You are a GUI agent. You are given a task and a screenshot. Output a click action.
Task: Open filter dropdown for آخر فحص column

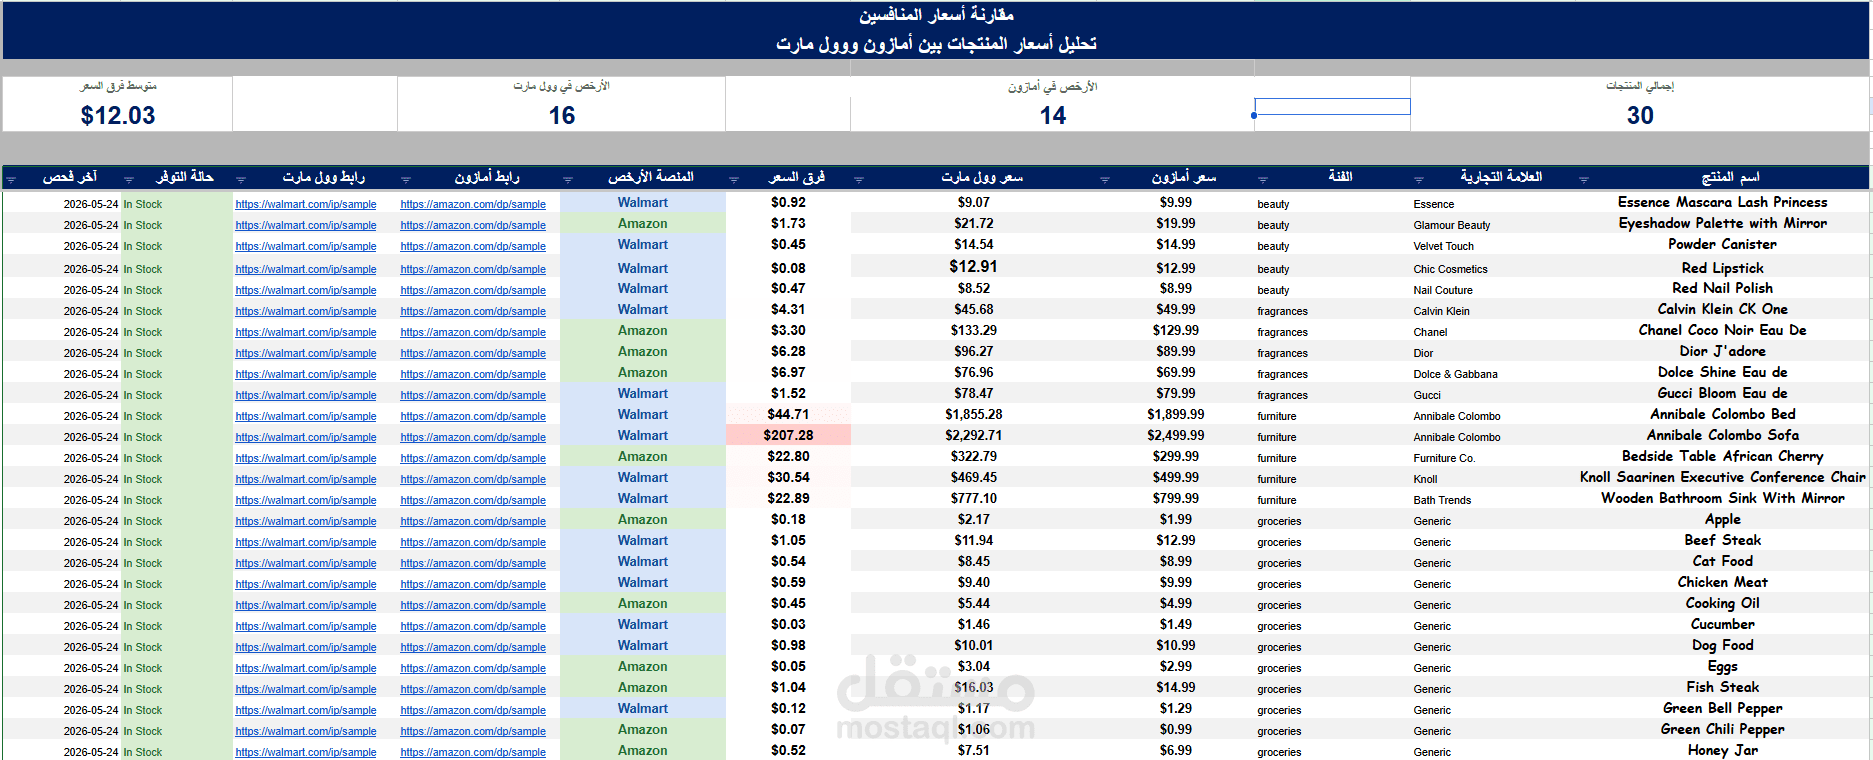click(x=10, y=180)
